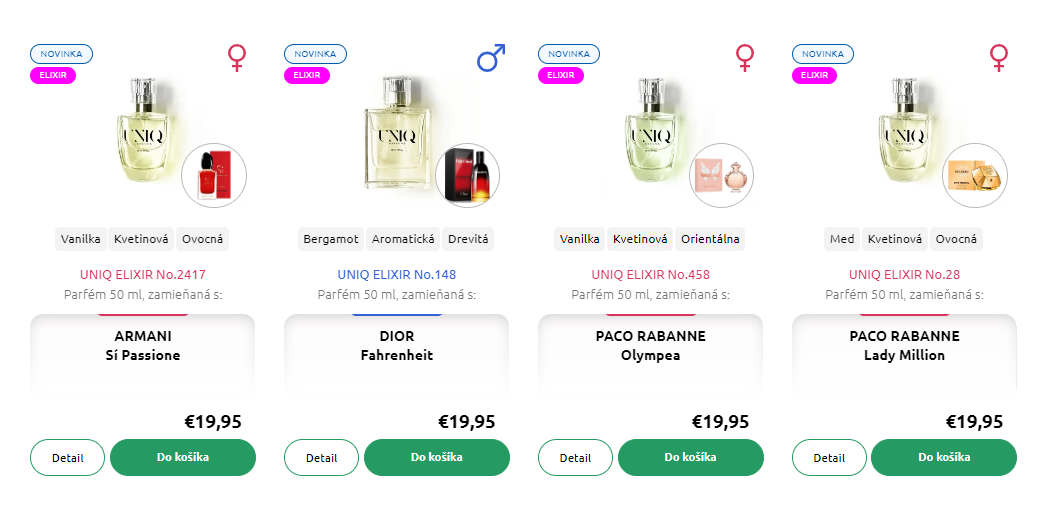This screenshot has height=511, width=1047.
Task: Open the Dior Fahrenheit round thumbnail
Action: (467, 176)
